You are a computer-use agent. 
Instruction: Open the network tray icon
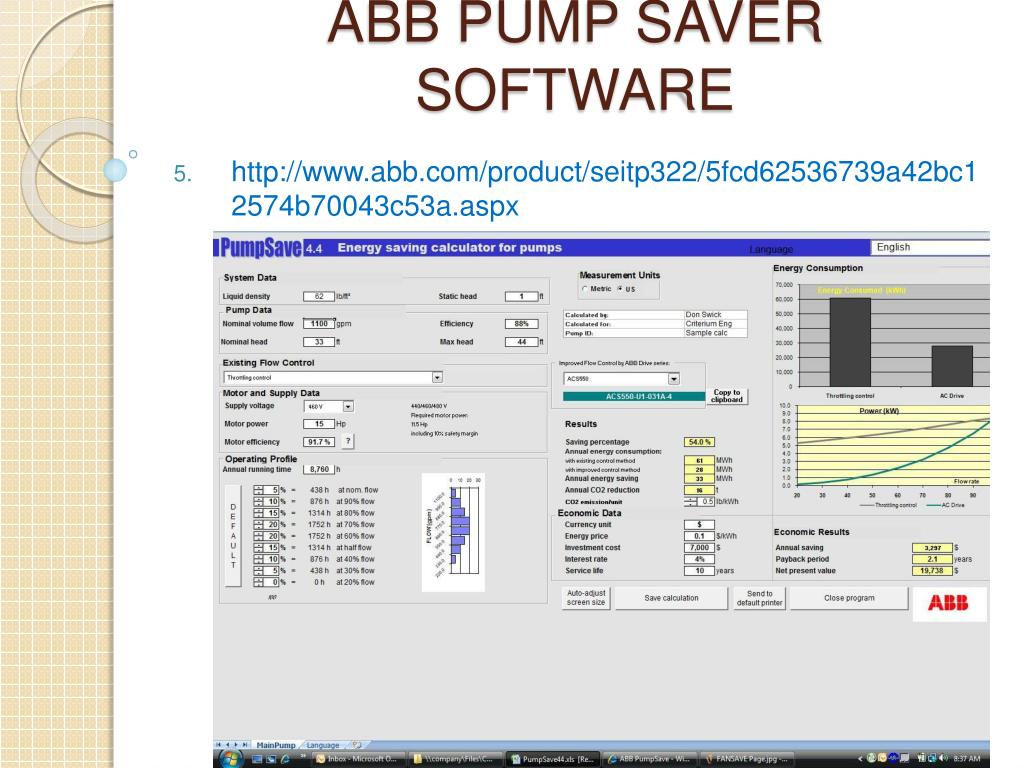(x=932, y=759)
